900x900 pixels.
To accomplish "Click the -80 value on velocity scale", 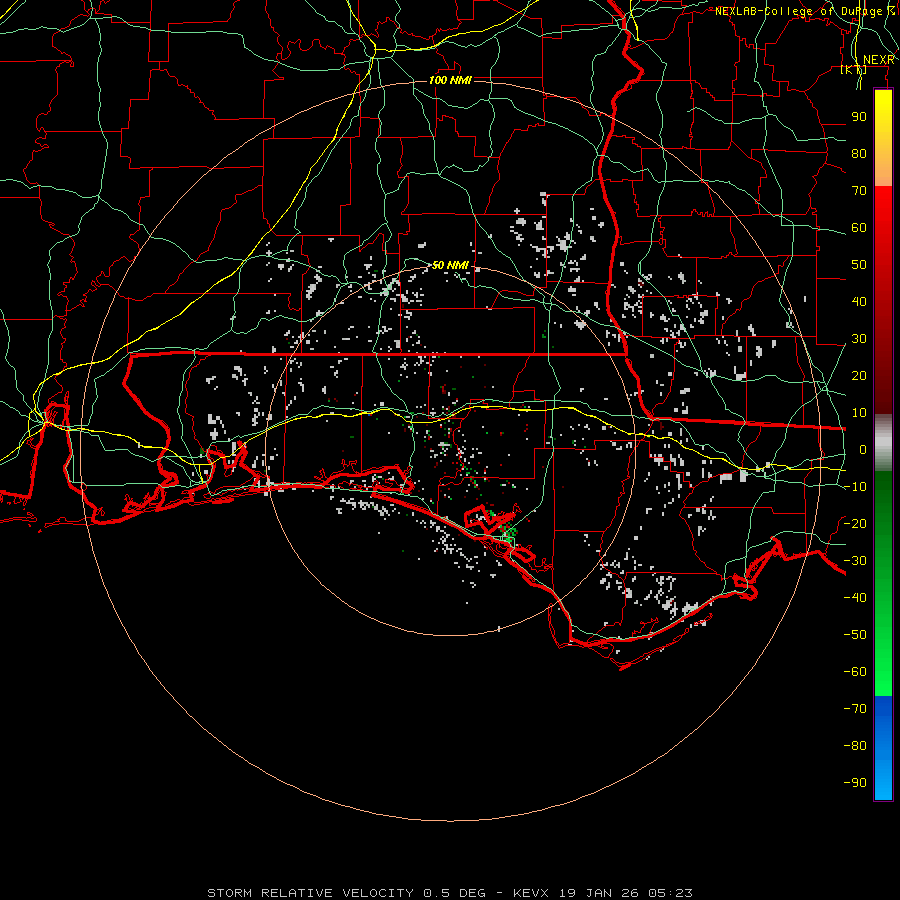I will (x=855, y=746).
